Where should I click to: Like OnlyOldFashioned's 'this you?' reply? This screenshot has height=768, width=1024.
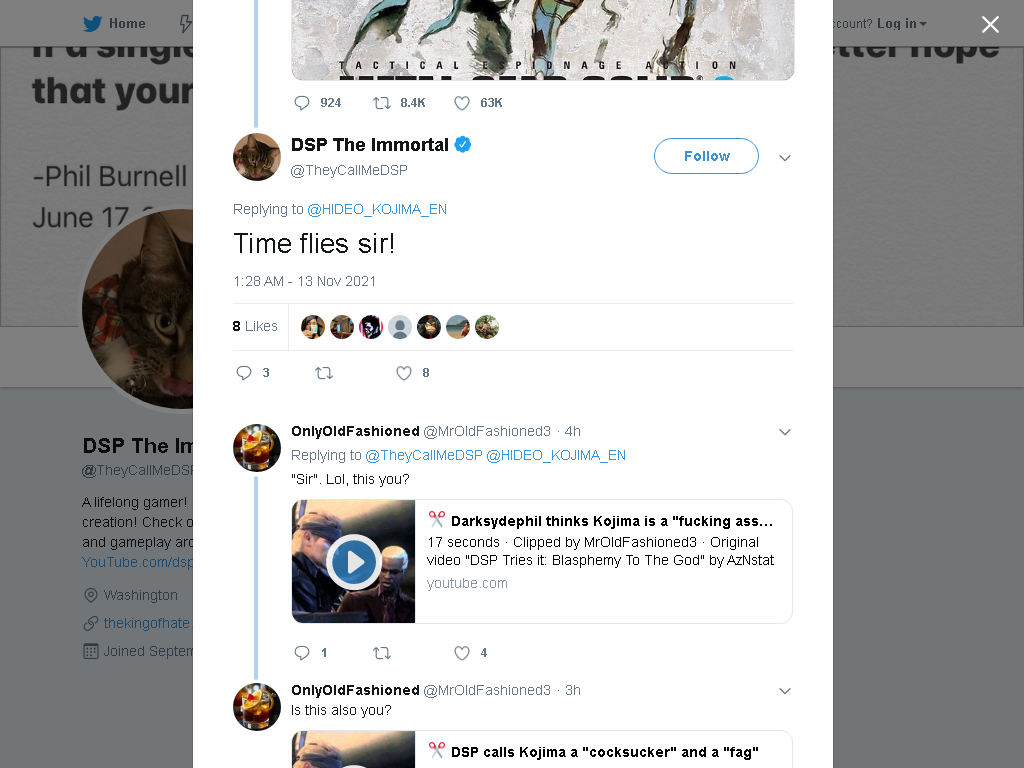point(462,653)
